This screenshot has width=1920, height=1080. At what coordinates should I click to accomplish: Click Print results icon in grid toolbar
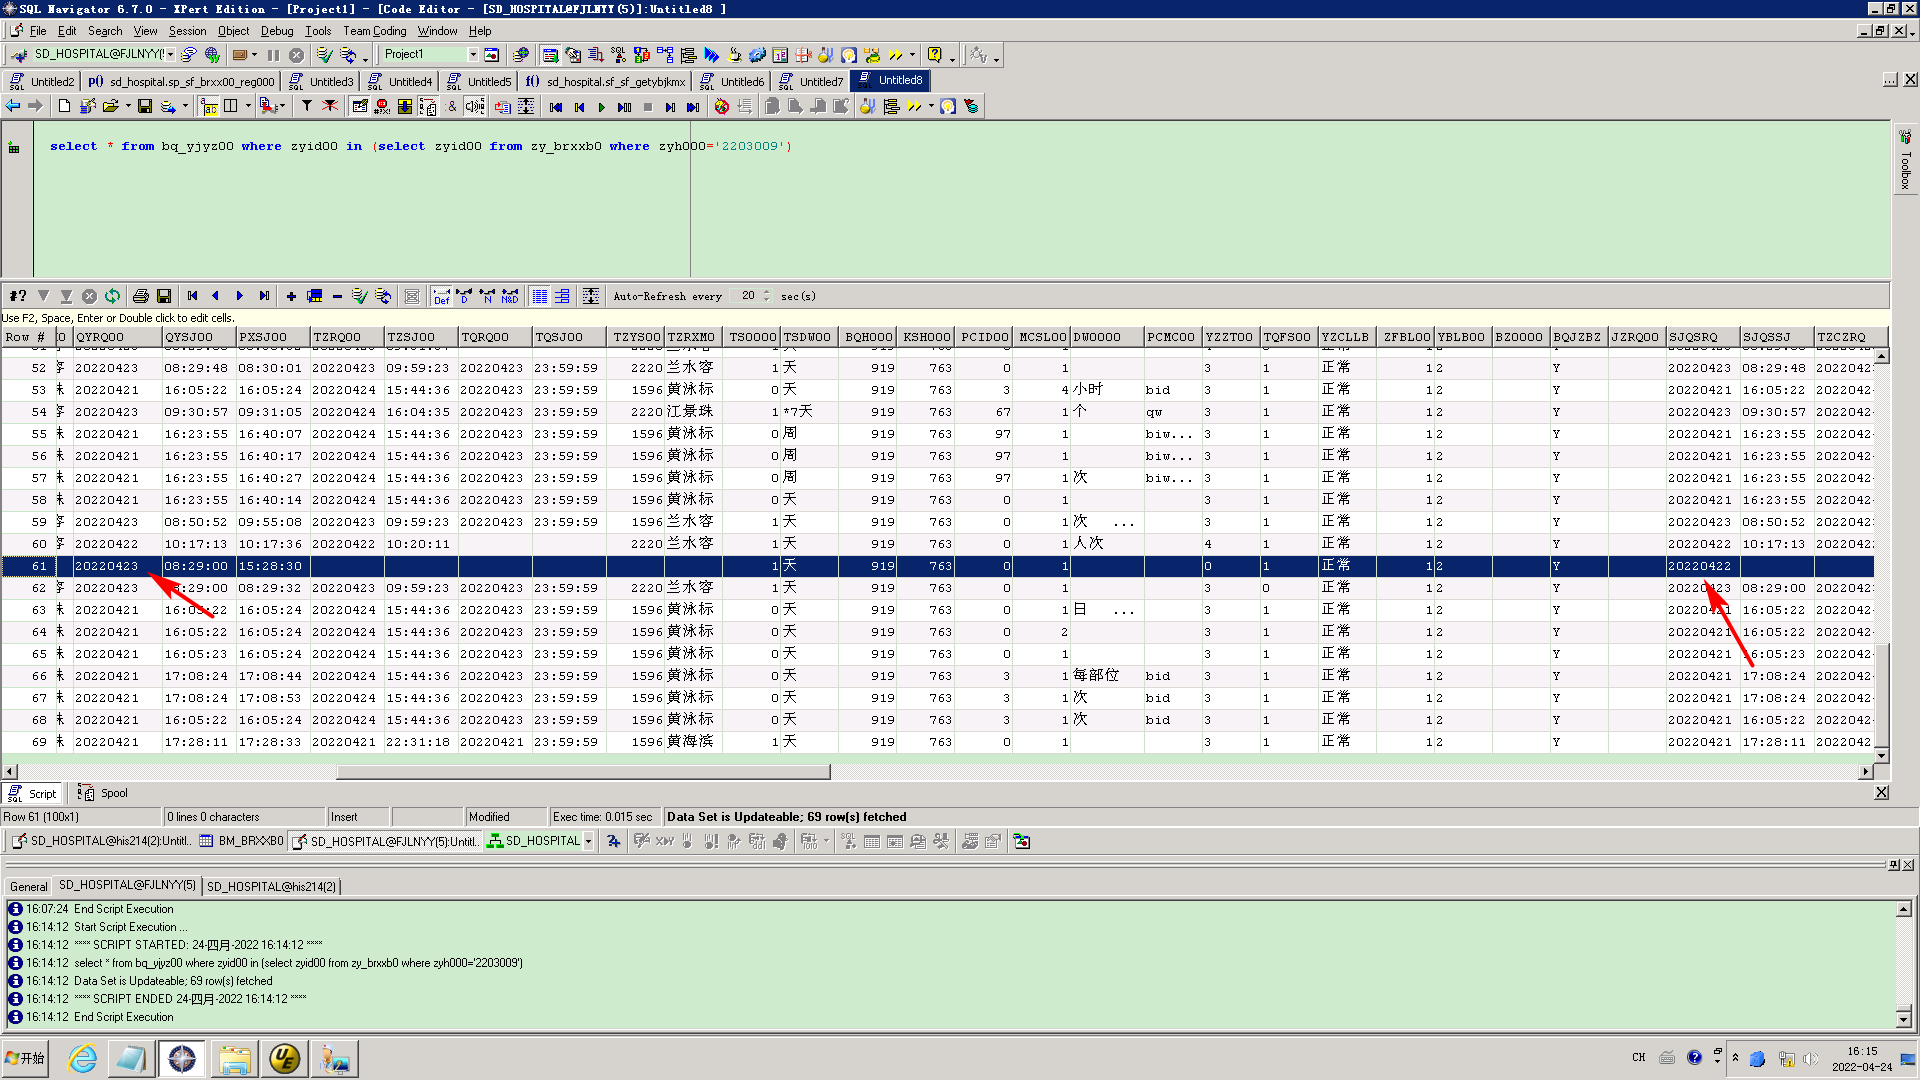point(141,296)
